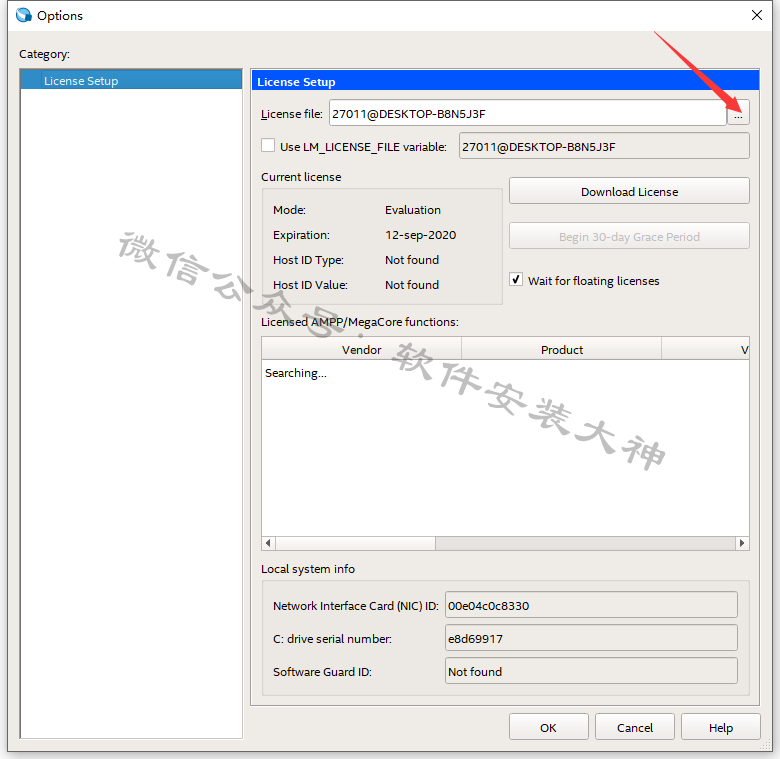The image size is (780, 759).
Task: Open license file browse (...) button
Action: point(738,114)
